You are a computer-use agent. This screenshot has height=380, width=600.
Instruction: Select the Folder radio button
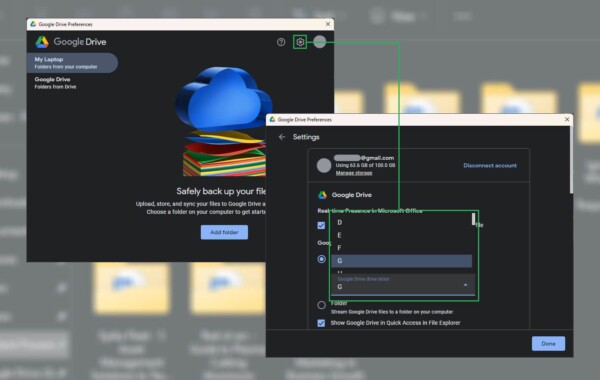pos(321,305)
